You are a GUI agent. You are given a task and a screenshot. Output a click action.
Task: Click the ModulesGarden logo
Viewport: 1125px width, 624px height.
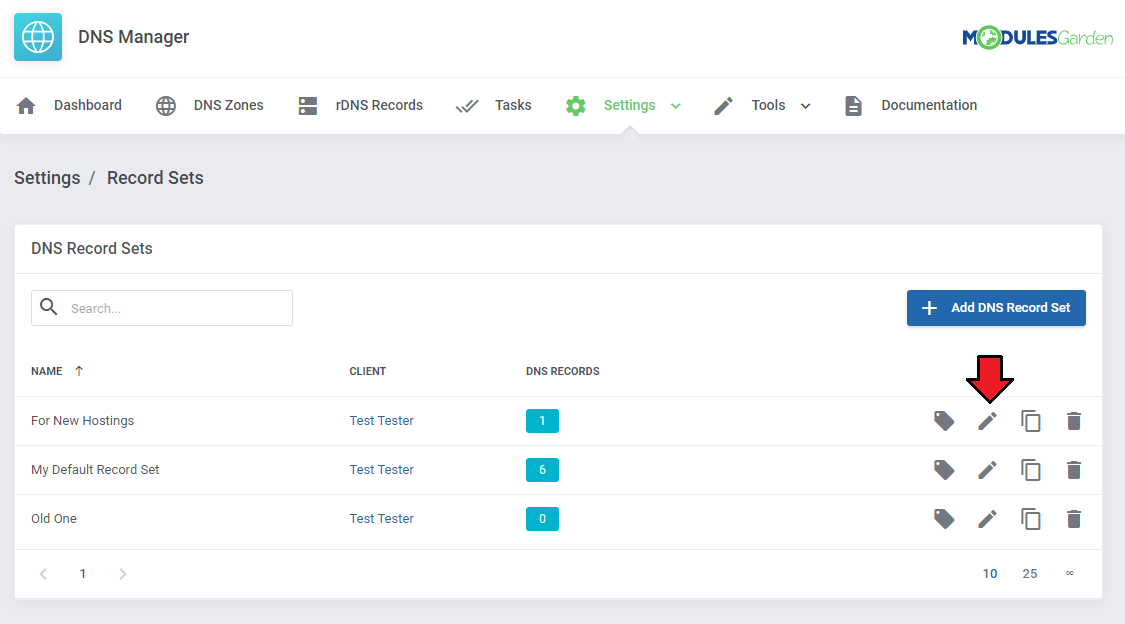(x=1037, y=37)
